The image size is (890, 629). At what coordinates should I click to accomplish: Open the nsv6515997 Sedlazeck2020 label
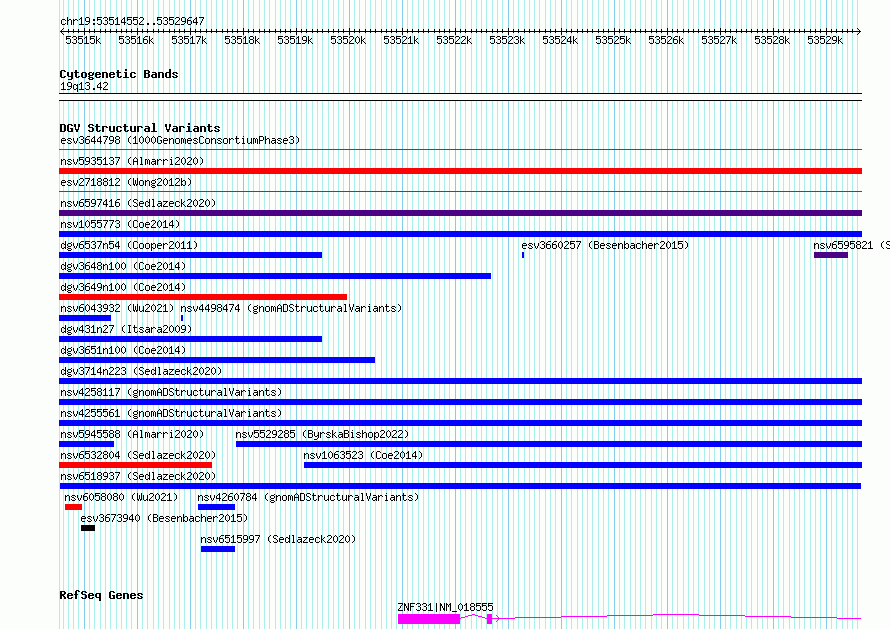[x=278, y=539]
